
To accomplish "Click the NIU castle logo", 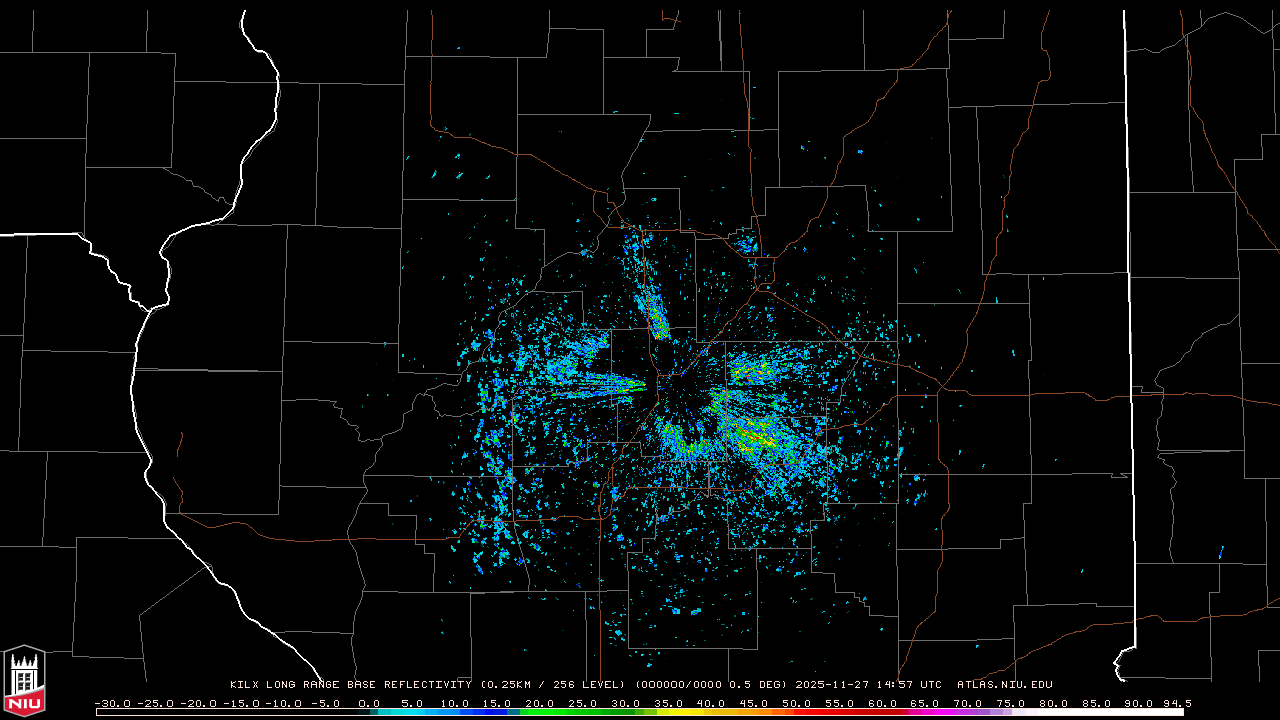I will click(24, 680).
